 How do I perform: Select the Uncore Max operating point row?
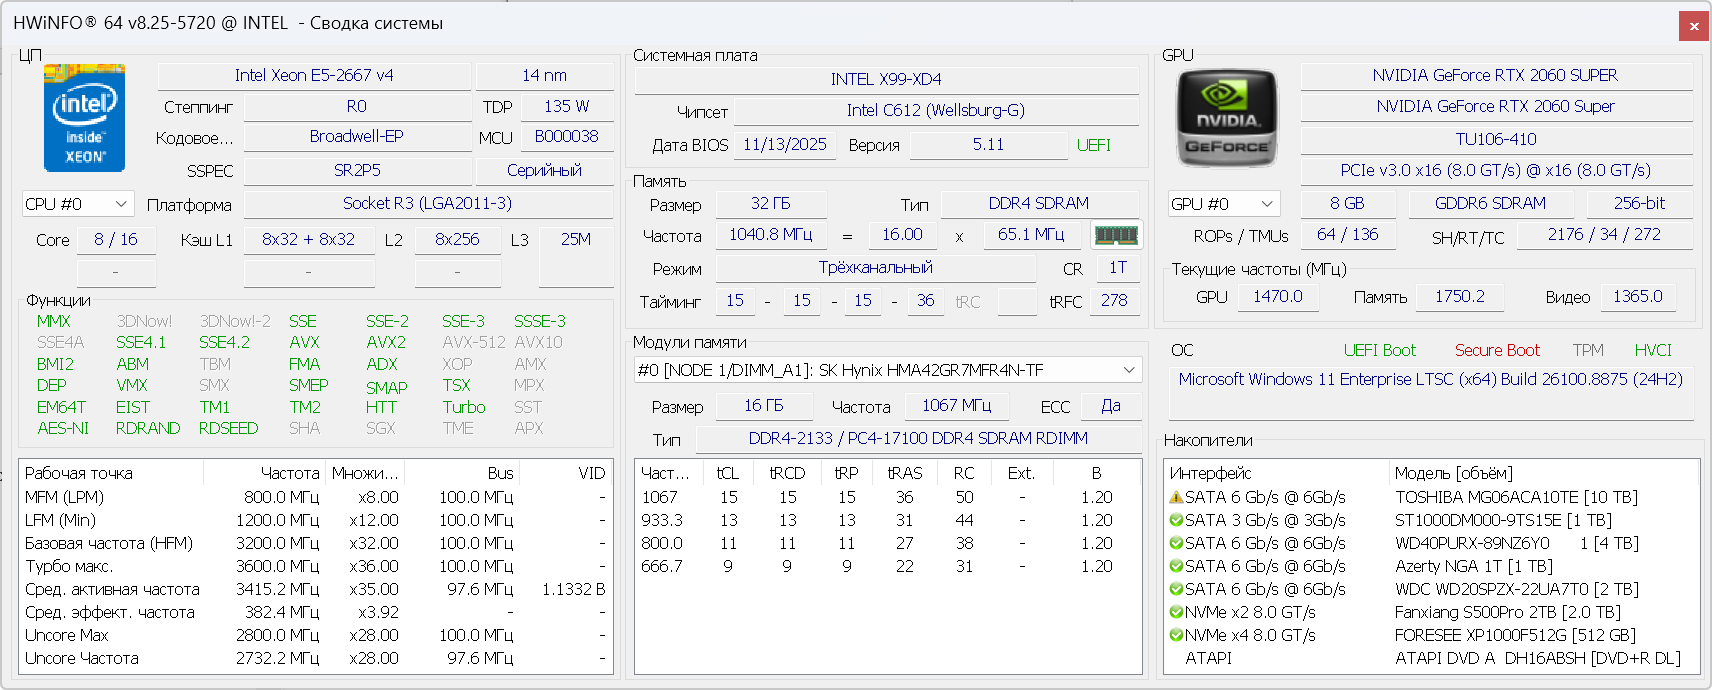(x=316, y=635)
